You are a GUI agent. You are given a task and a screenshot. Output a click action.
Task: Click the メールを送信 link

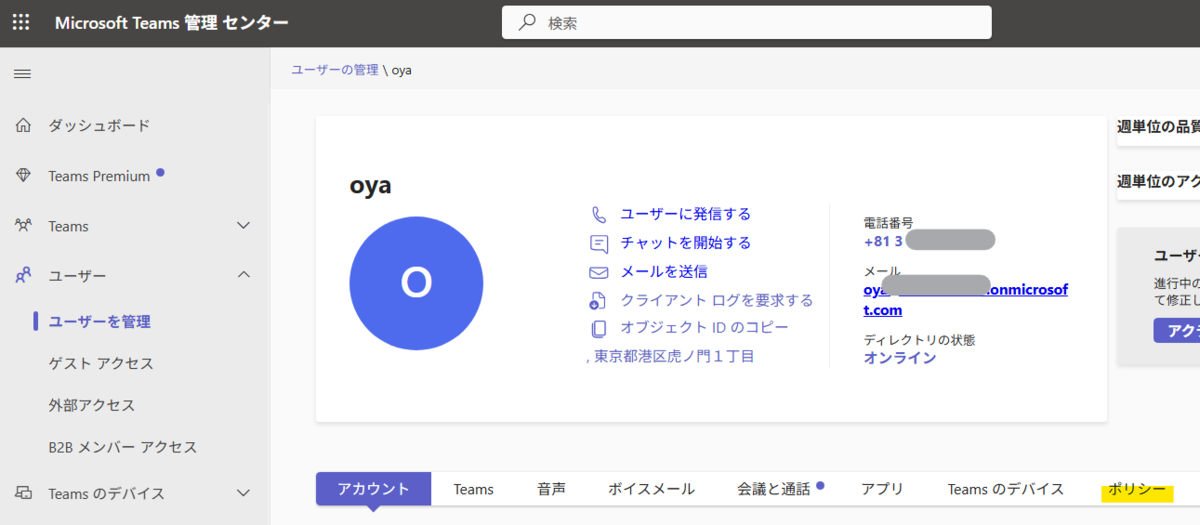coord(664,271)
